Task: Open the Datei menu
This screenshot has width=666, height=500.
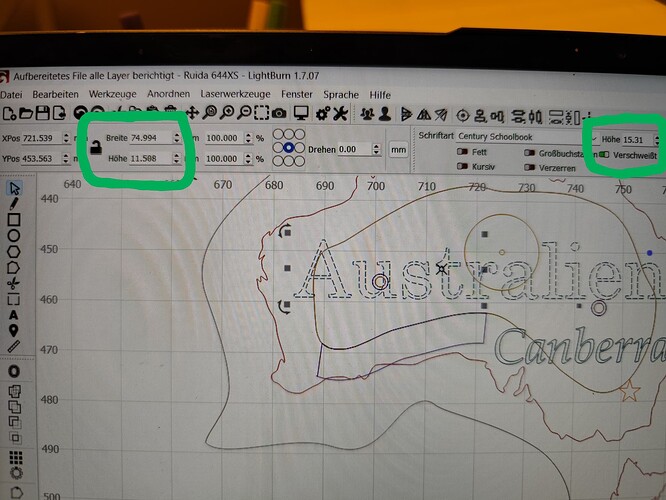Action: (11, 94)
